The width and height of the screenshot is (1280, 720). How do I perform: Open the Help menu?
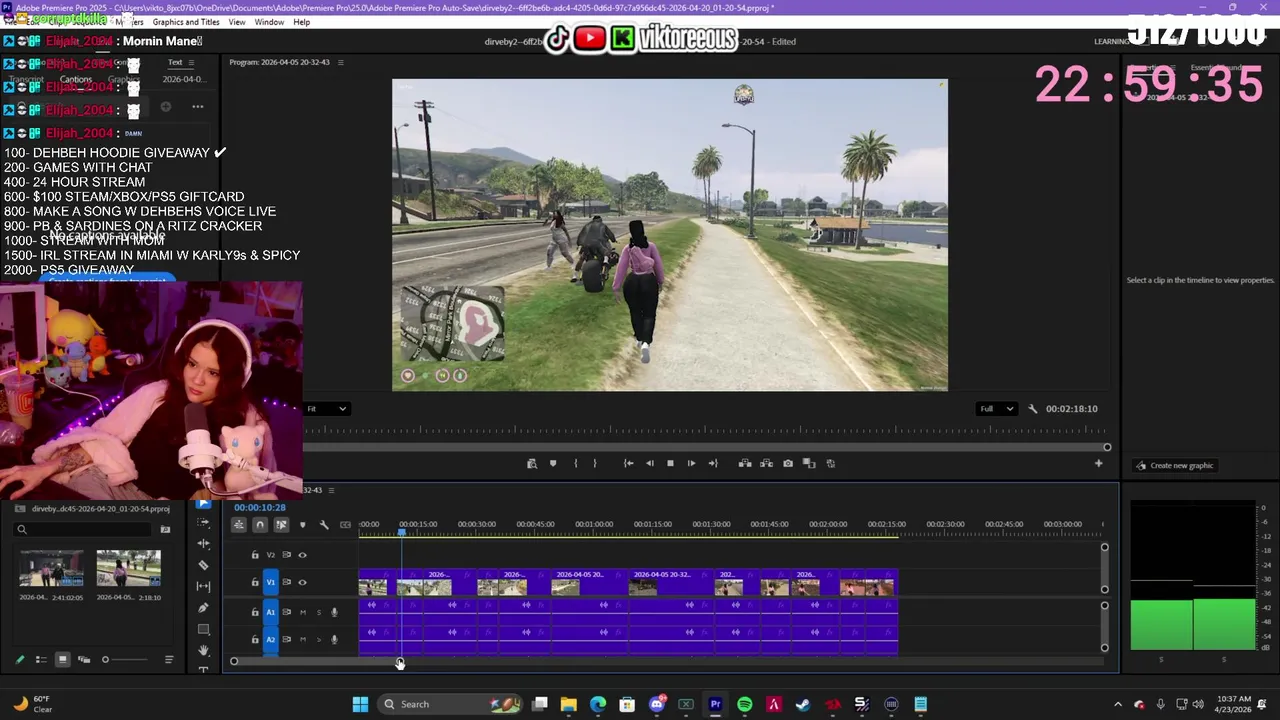pyautogui.click(x=301, y=22)
